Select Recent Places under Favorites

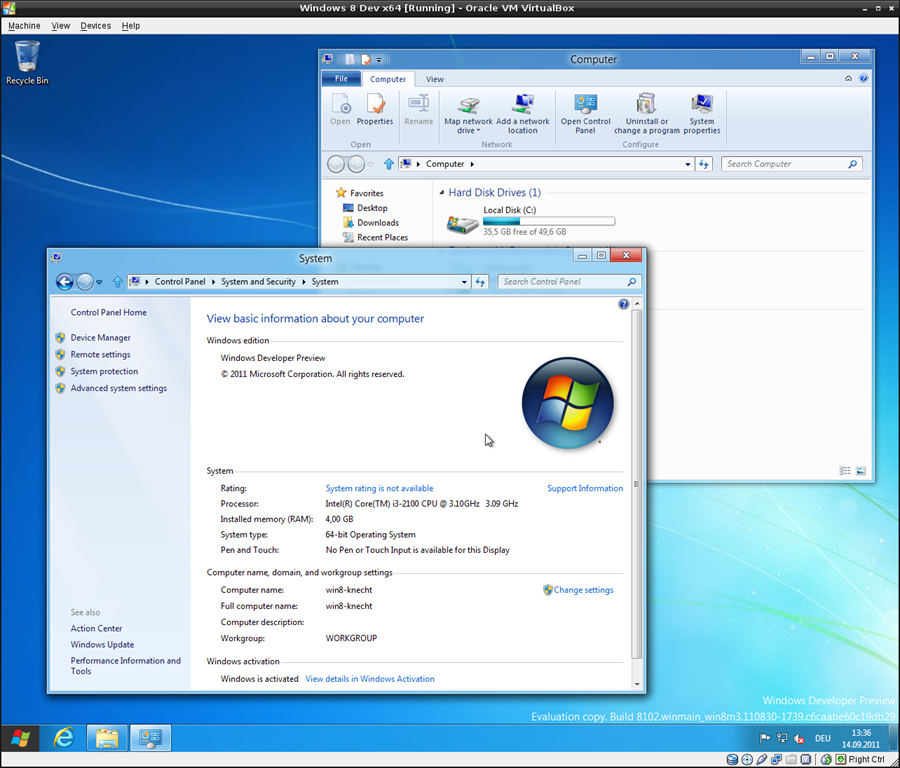pos(382,237)
